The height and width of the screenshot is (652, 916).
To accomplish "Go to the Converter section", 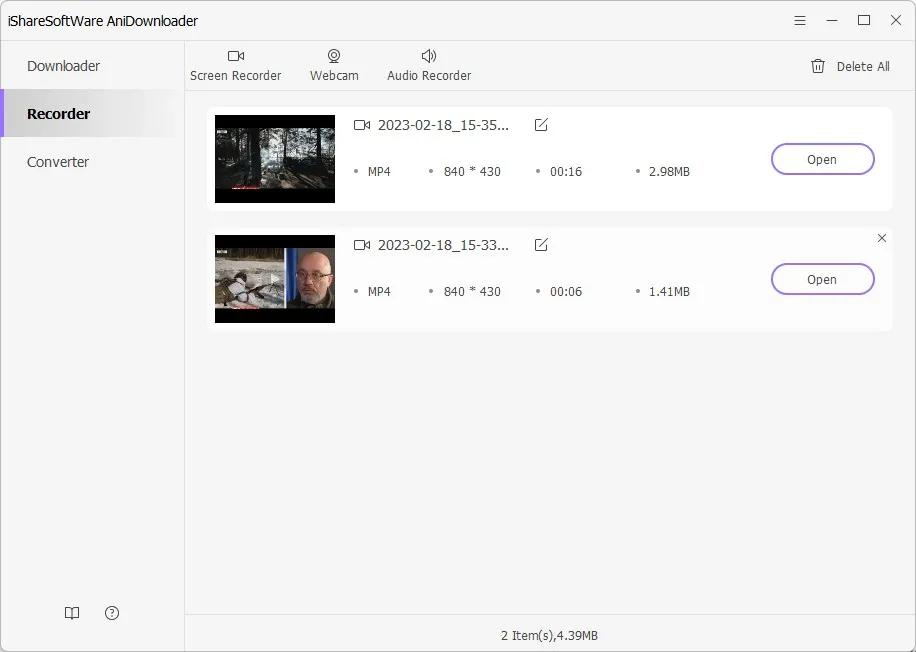I will click(x=58, y=162).
